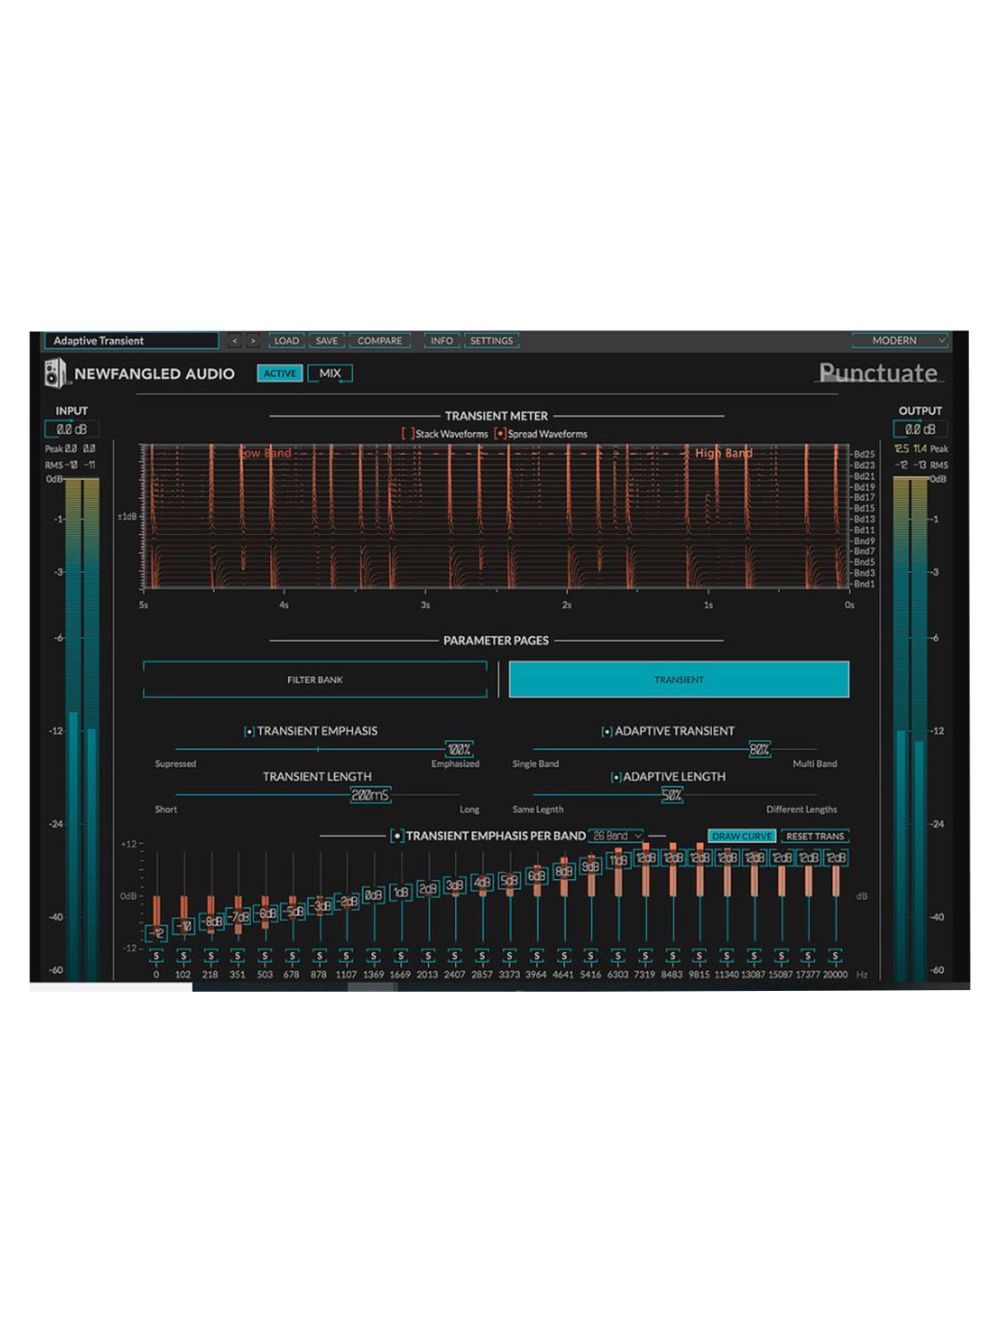Click the -12 band emphasis handle
Viewport: 1000px width, 1320px height.
click(x=156, y=934)
